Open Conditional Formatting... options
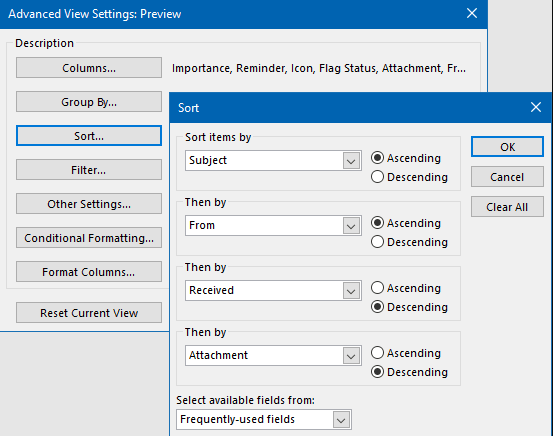The image size is (553, 436). click(89, 238)
